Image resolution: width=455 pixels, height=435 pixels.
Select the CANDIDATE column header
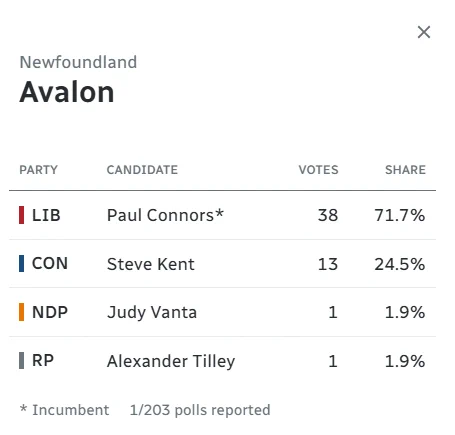point(142,170)
